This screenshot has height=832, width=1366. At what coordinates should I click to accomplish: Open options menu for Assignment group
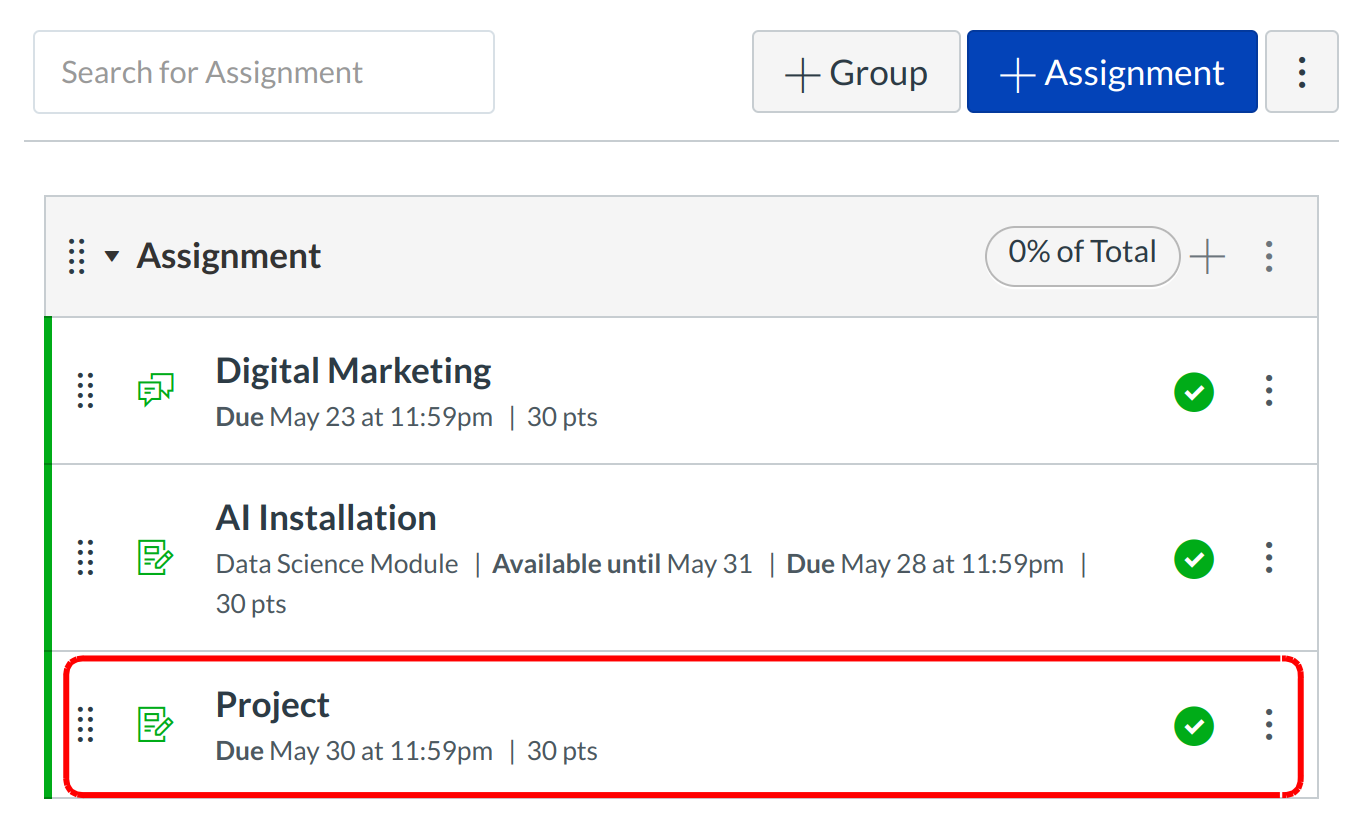(x=1269, y=257)
